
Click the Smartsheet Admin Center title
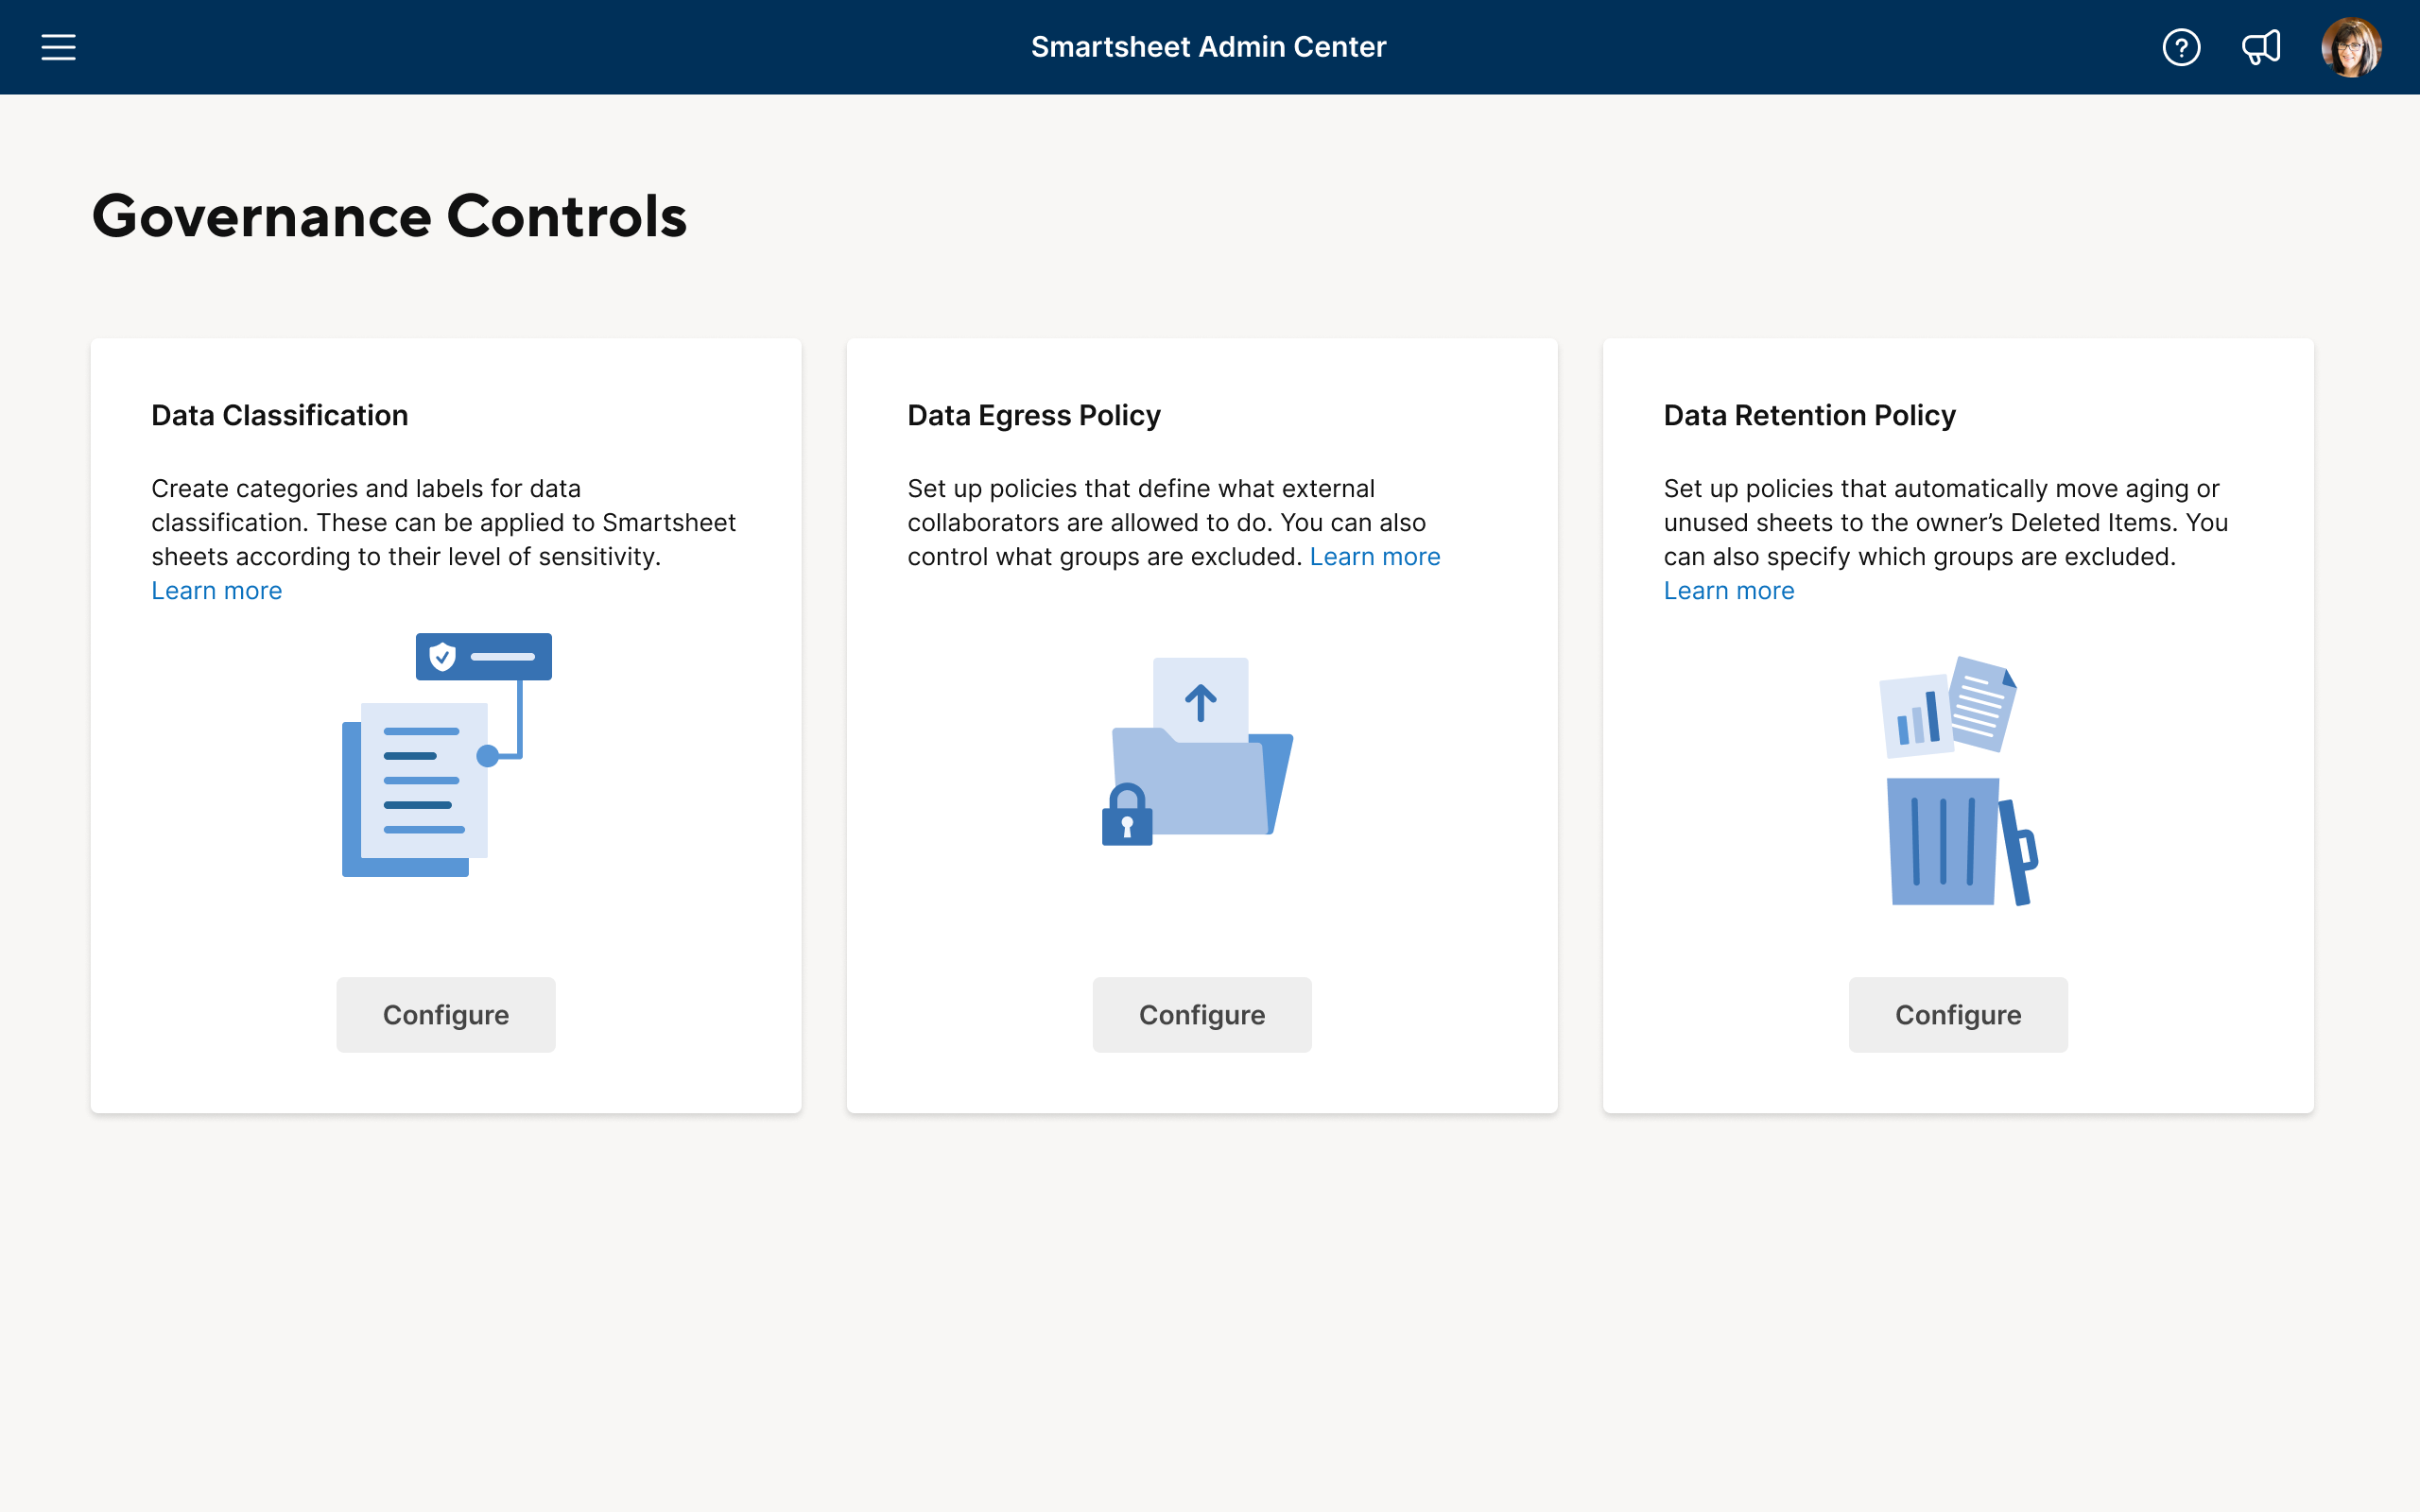pyautogui.click(x=1209, y=47)
